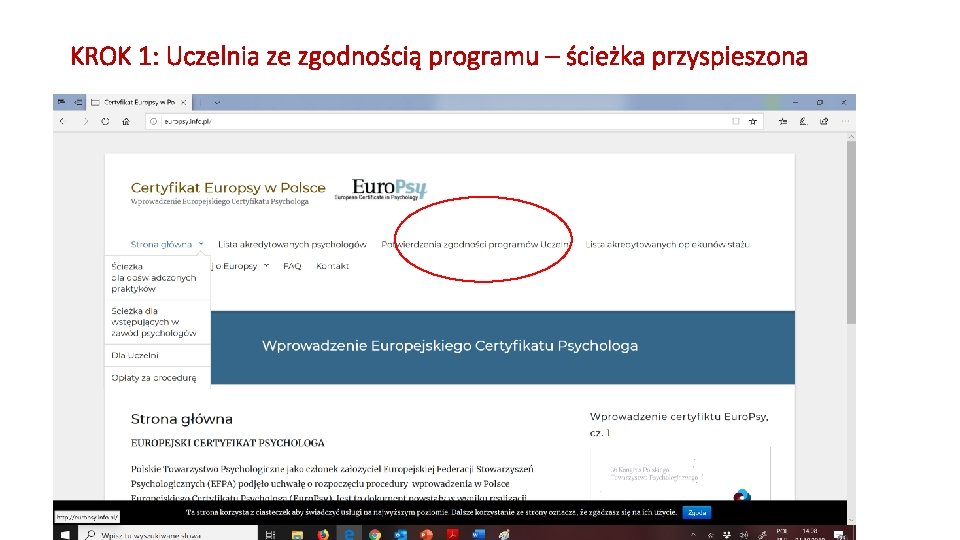Viewport: 960px width, 540px height.
Task: Open the favorites hub icon
Action: (783, 121)
